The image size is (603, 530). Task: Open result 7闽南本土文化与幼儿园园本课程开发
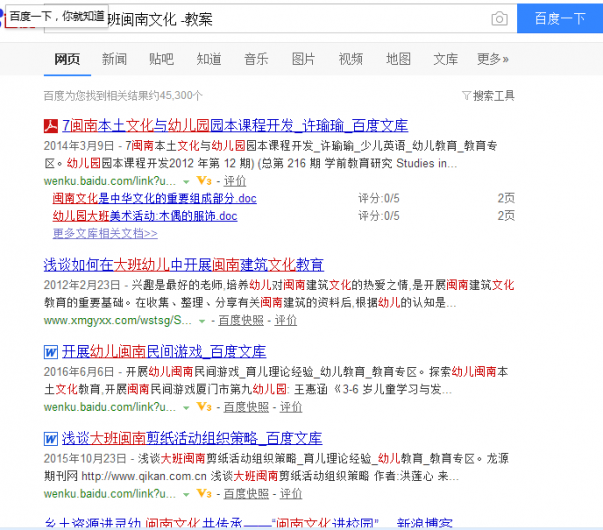(x=235, y=126)
